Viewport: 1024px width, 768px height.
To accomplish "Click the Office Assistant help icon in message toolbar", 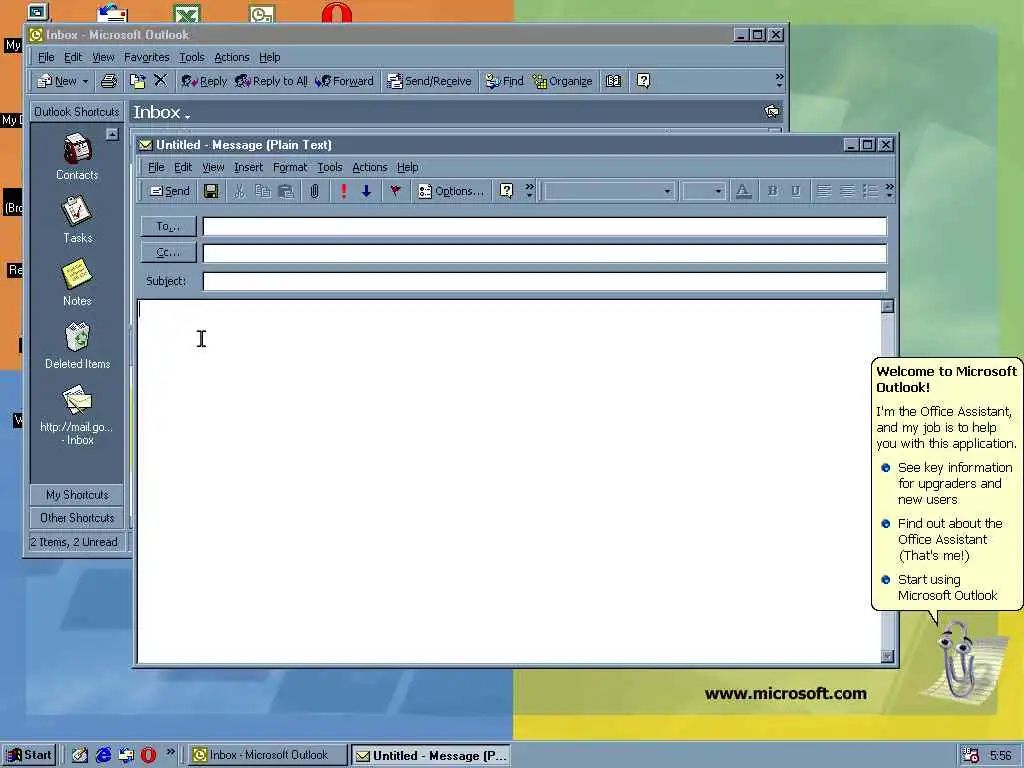I will pyautogui.click(x=506, y=191).
